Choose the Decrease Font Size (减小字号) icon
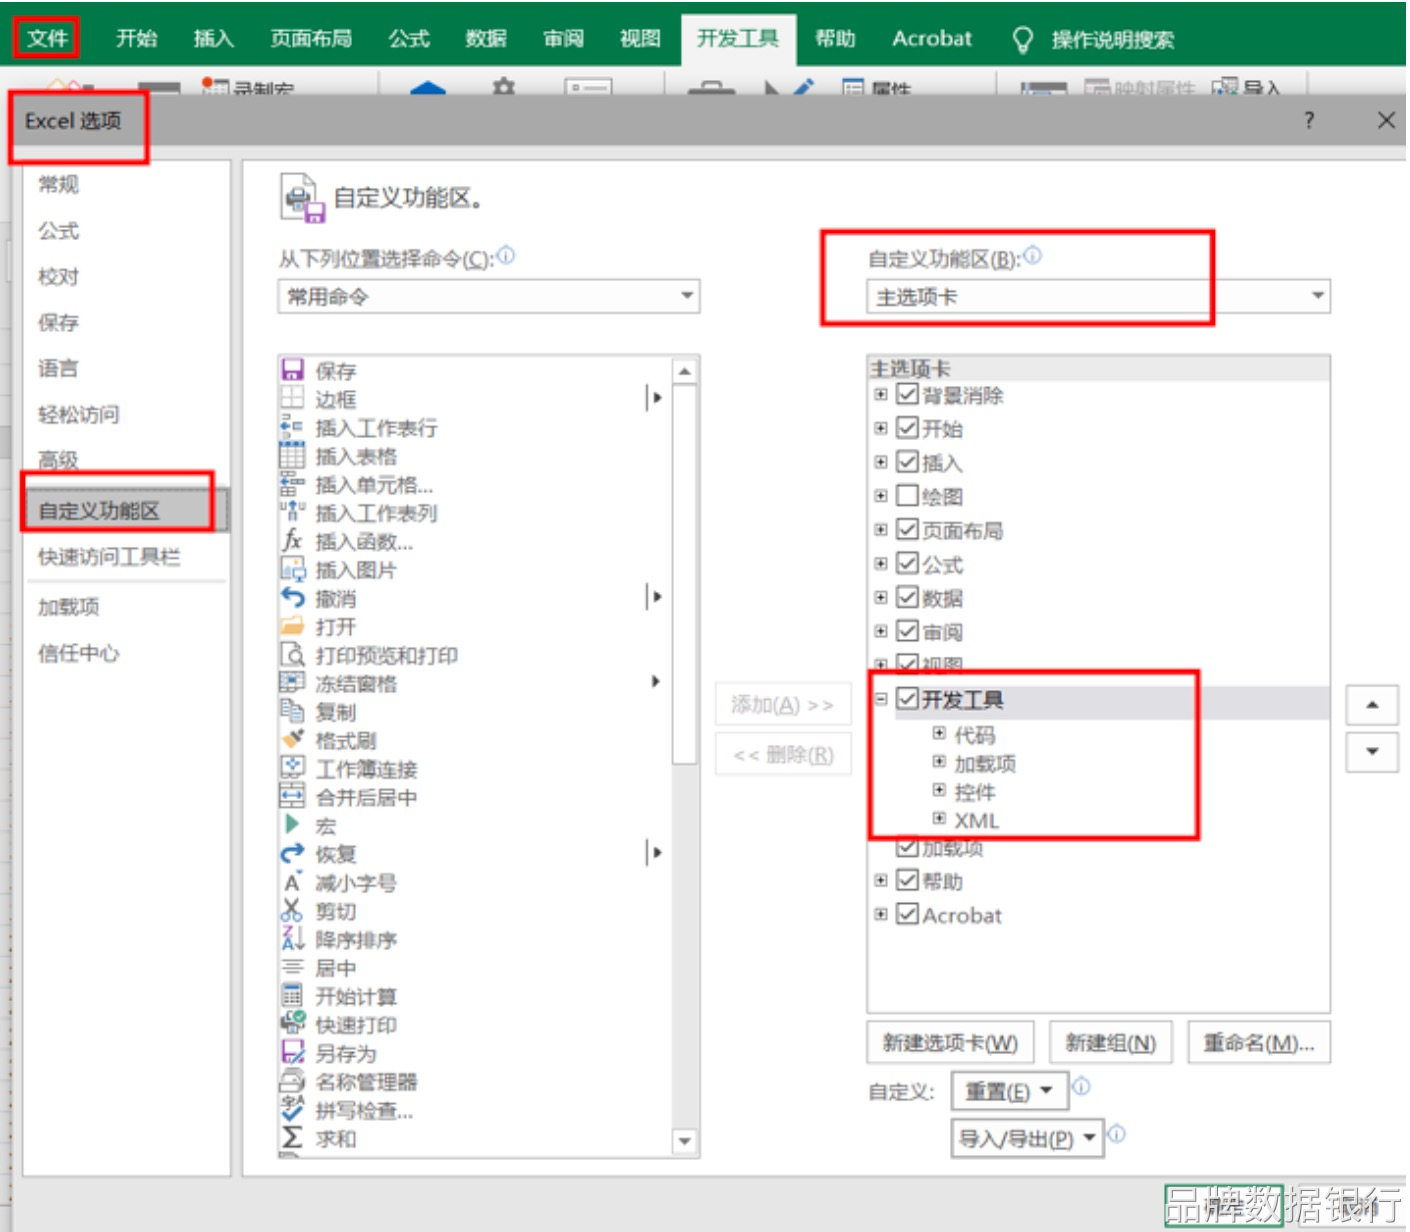 (x=292, y=882)
